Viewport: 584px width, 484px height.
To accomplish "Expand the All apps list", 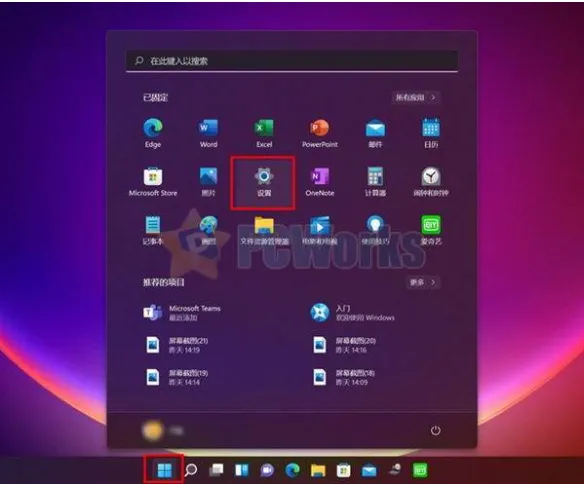I will 416,98.
